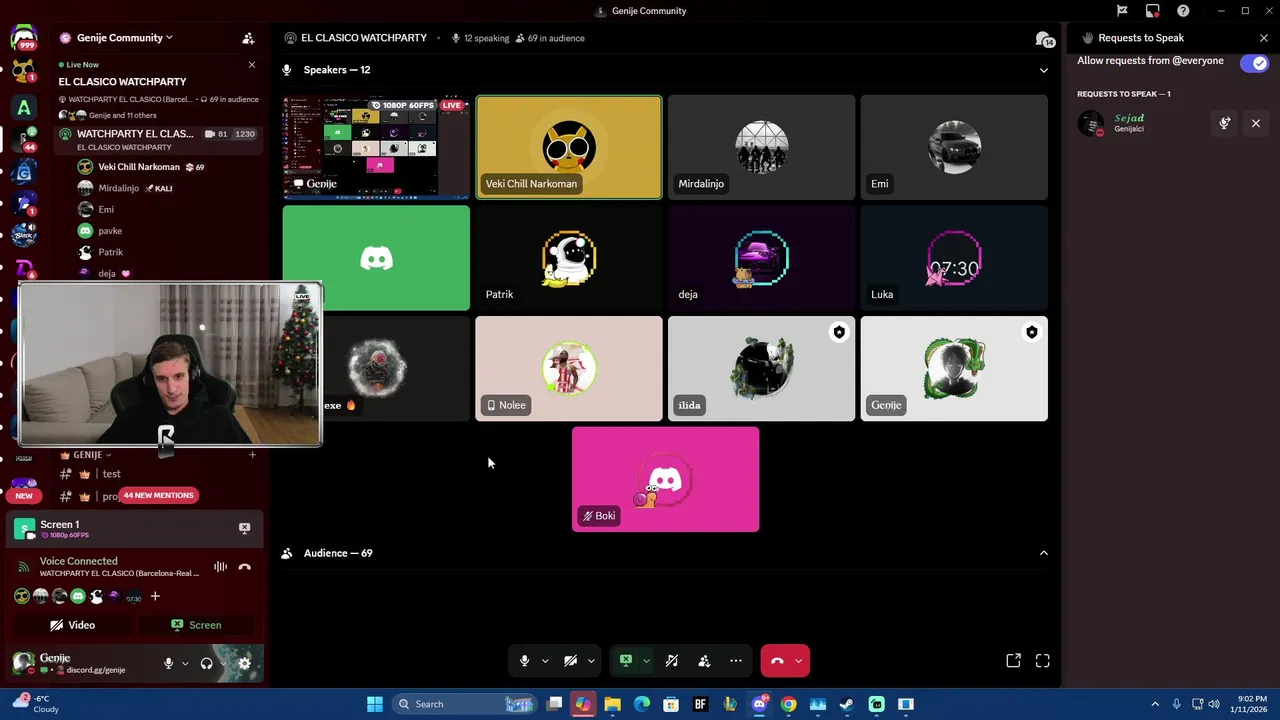Click move-to-audience icon in call toolbar
The height and width of the screenshot is (720, 1280).
704,661
